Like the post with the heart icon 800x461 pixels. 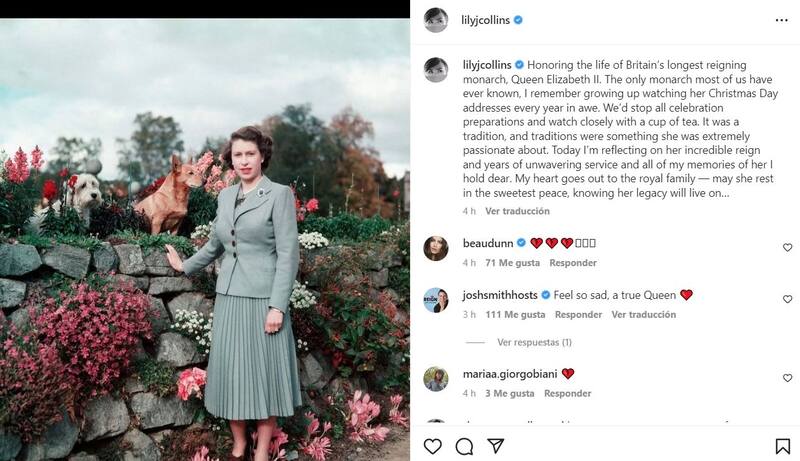[x=433, y=446]
